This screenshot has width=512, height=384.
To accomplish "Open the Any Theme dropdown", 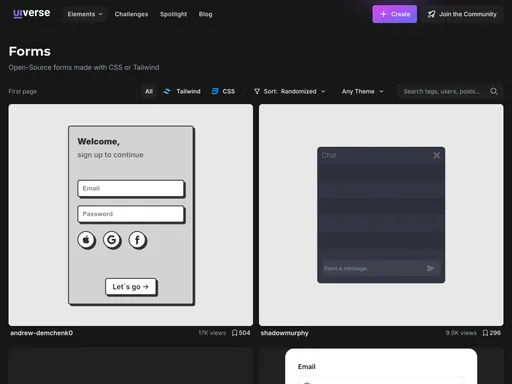I will pyautogui.click(x=362, y=91).
